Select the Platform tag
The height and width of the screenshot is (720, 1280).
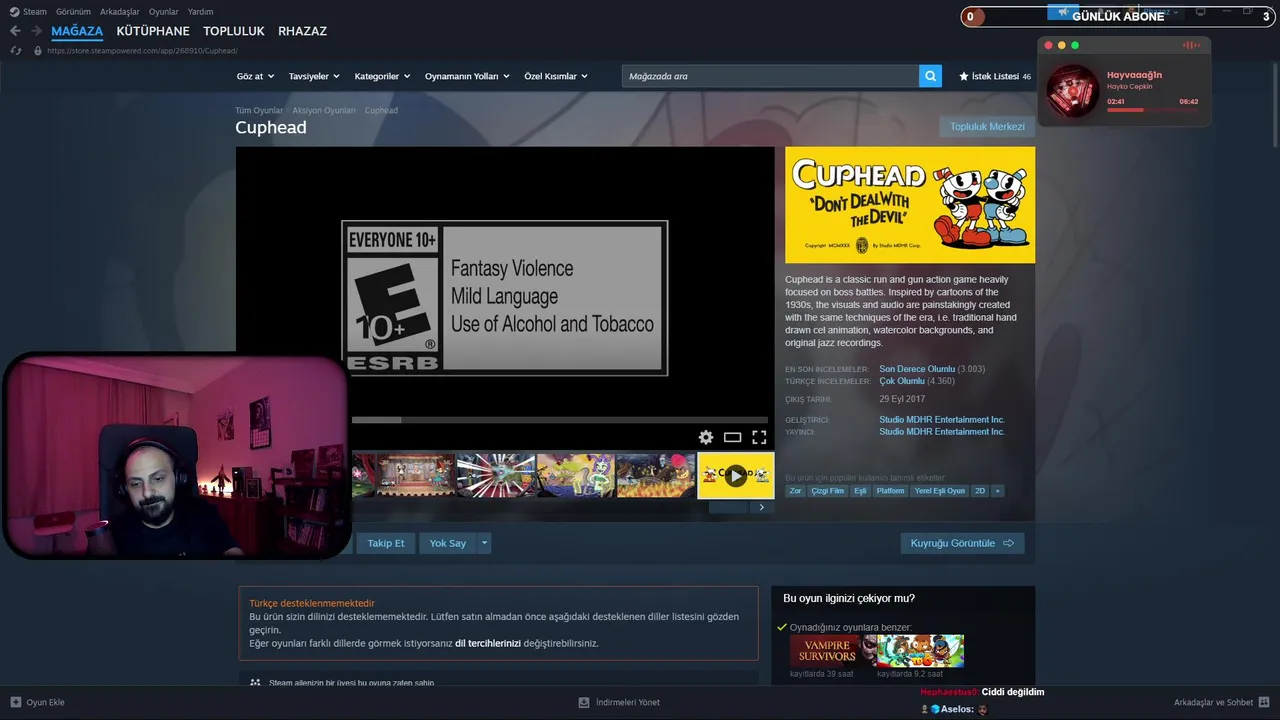pos(890,491)
